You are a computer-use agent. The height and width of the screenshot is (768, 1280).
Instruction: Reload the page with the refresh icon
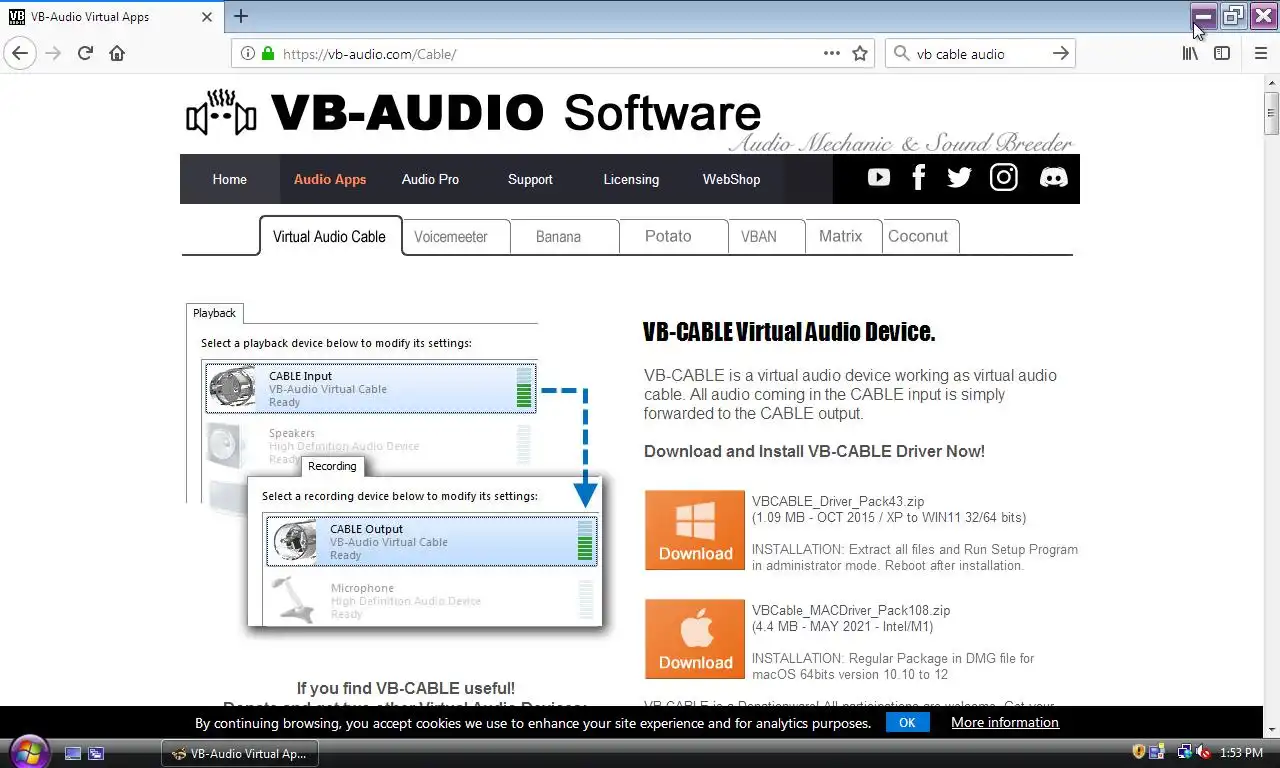click(x=85, y=53)
